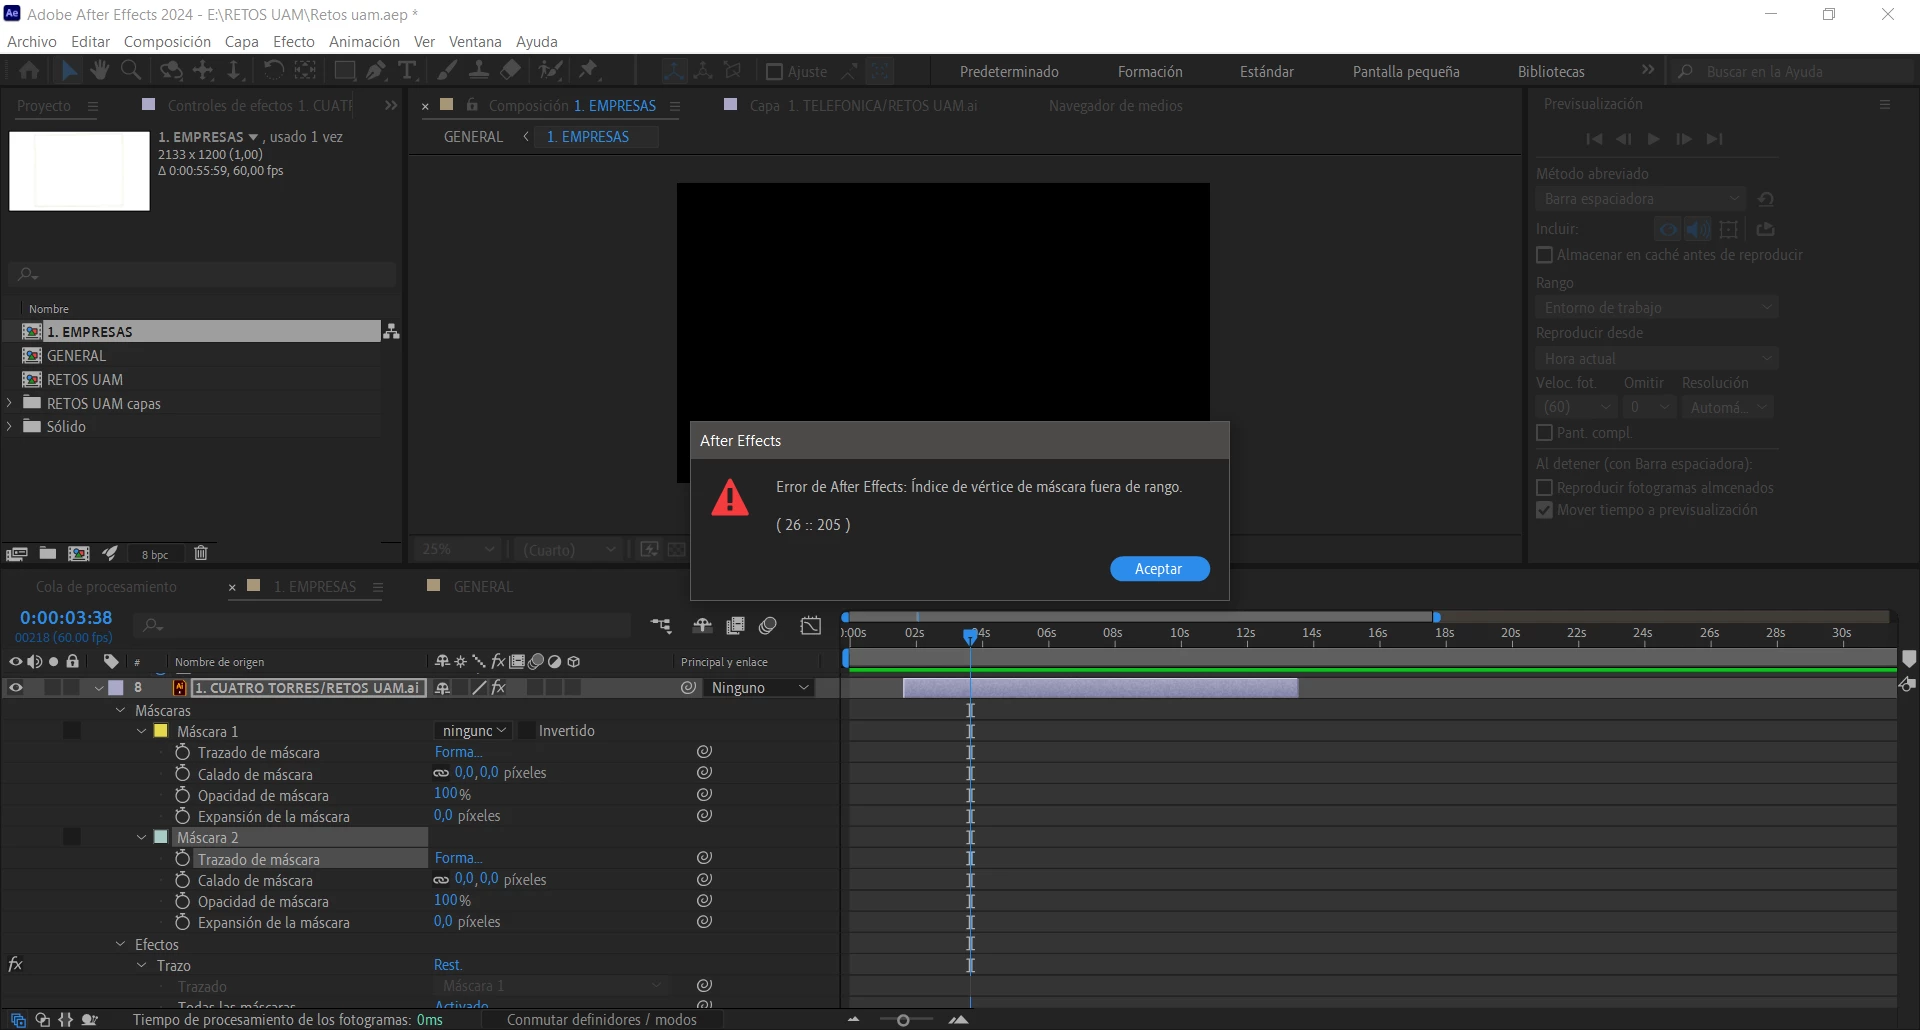Click the Home icon in toolbar

point(29,70)
